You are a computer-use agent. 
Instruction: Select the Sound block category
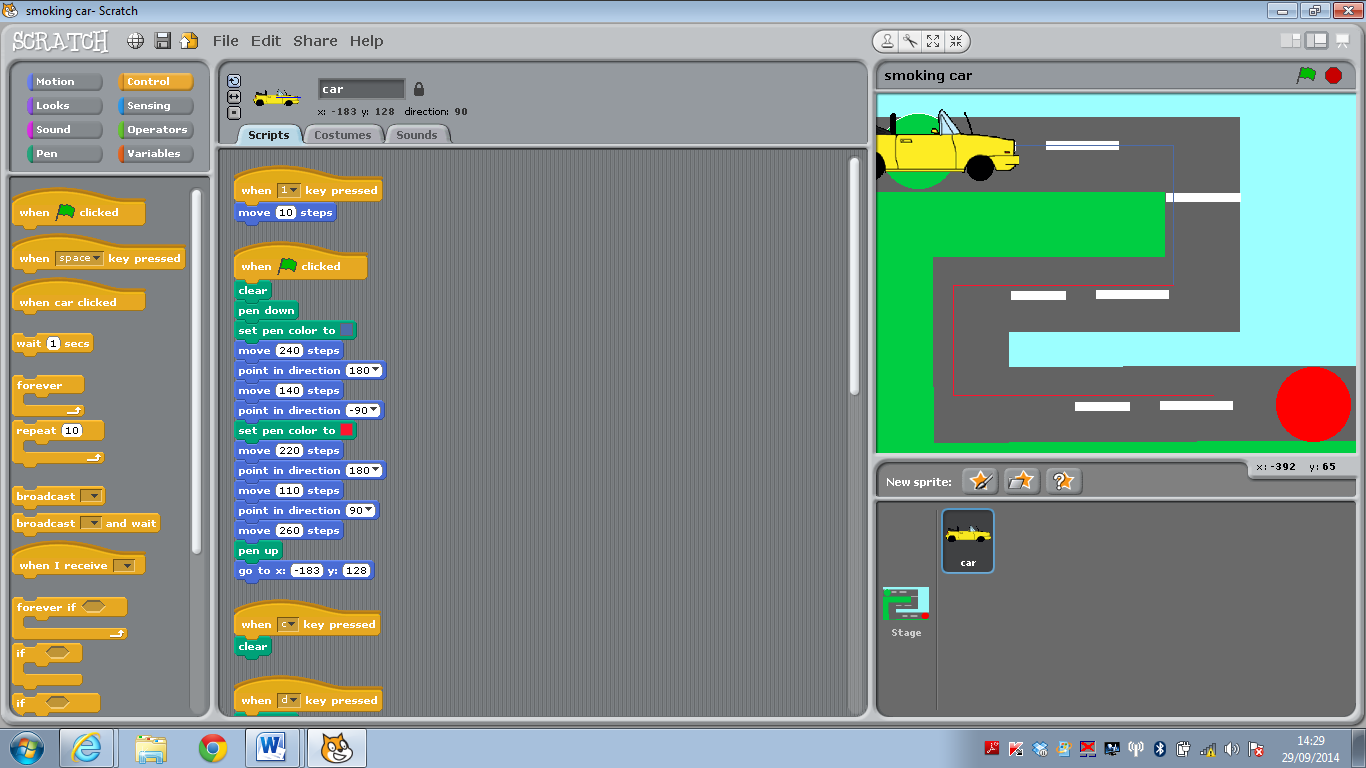click(x=65, y=130)
